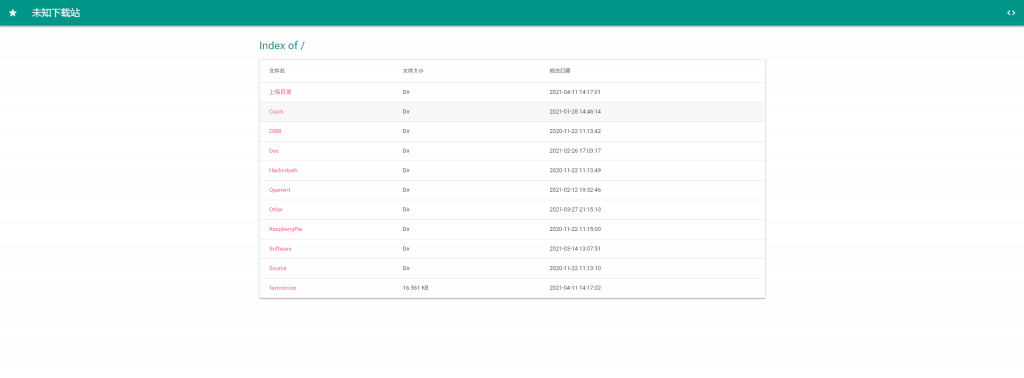This screenshot has width=1024, height=378.
Task: Open the Crack folder
Action: (276, 112)
